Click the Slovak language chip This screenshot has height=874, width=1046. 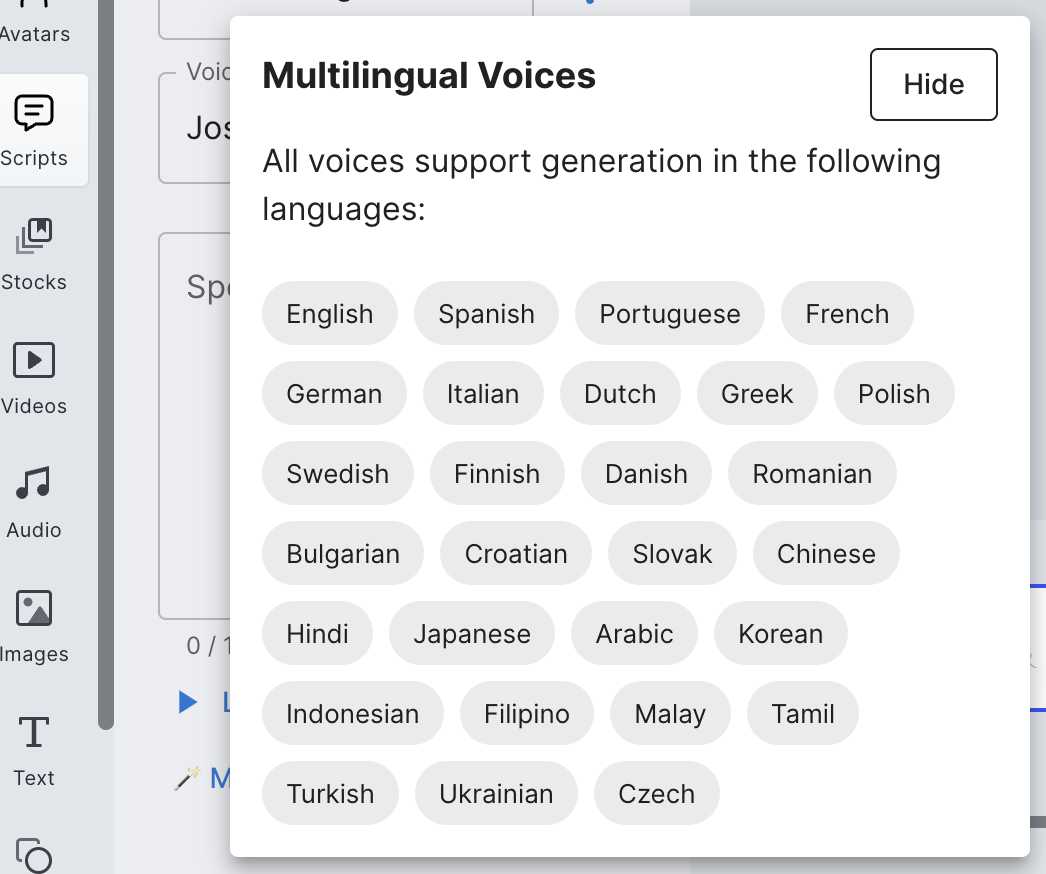tap(672, 554)
